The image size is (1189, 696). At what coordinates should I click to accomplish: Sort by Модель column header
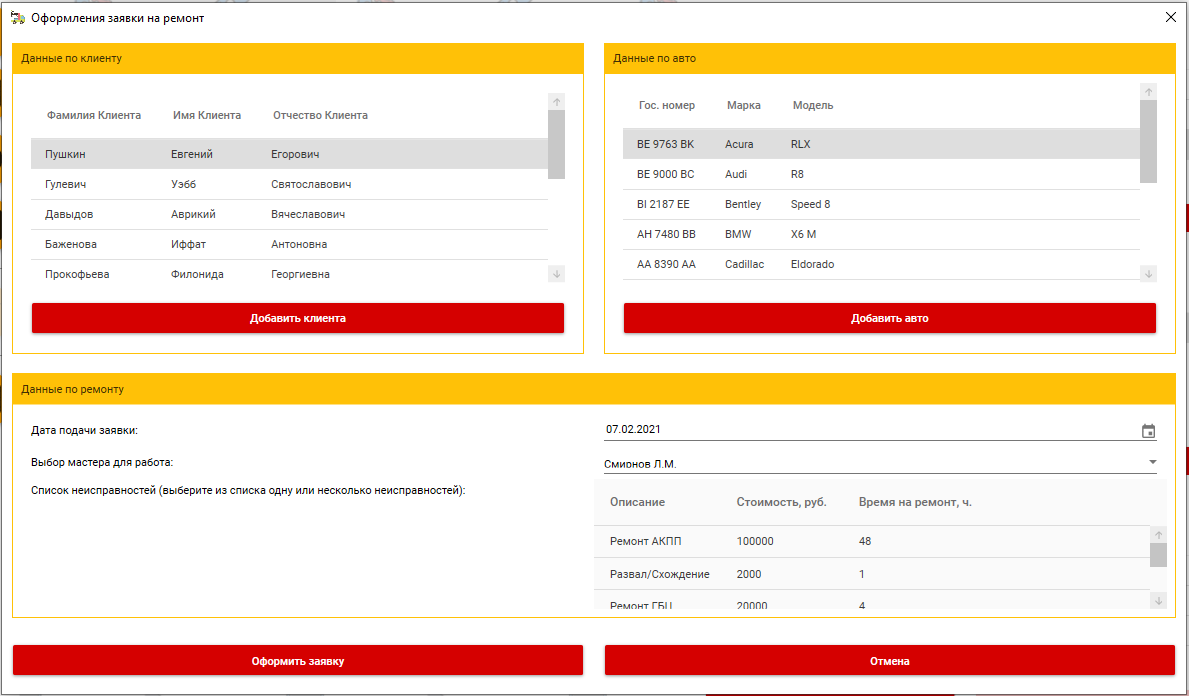(813, 105)
